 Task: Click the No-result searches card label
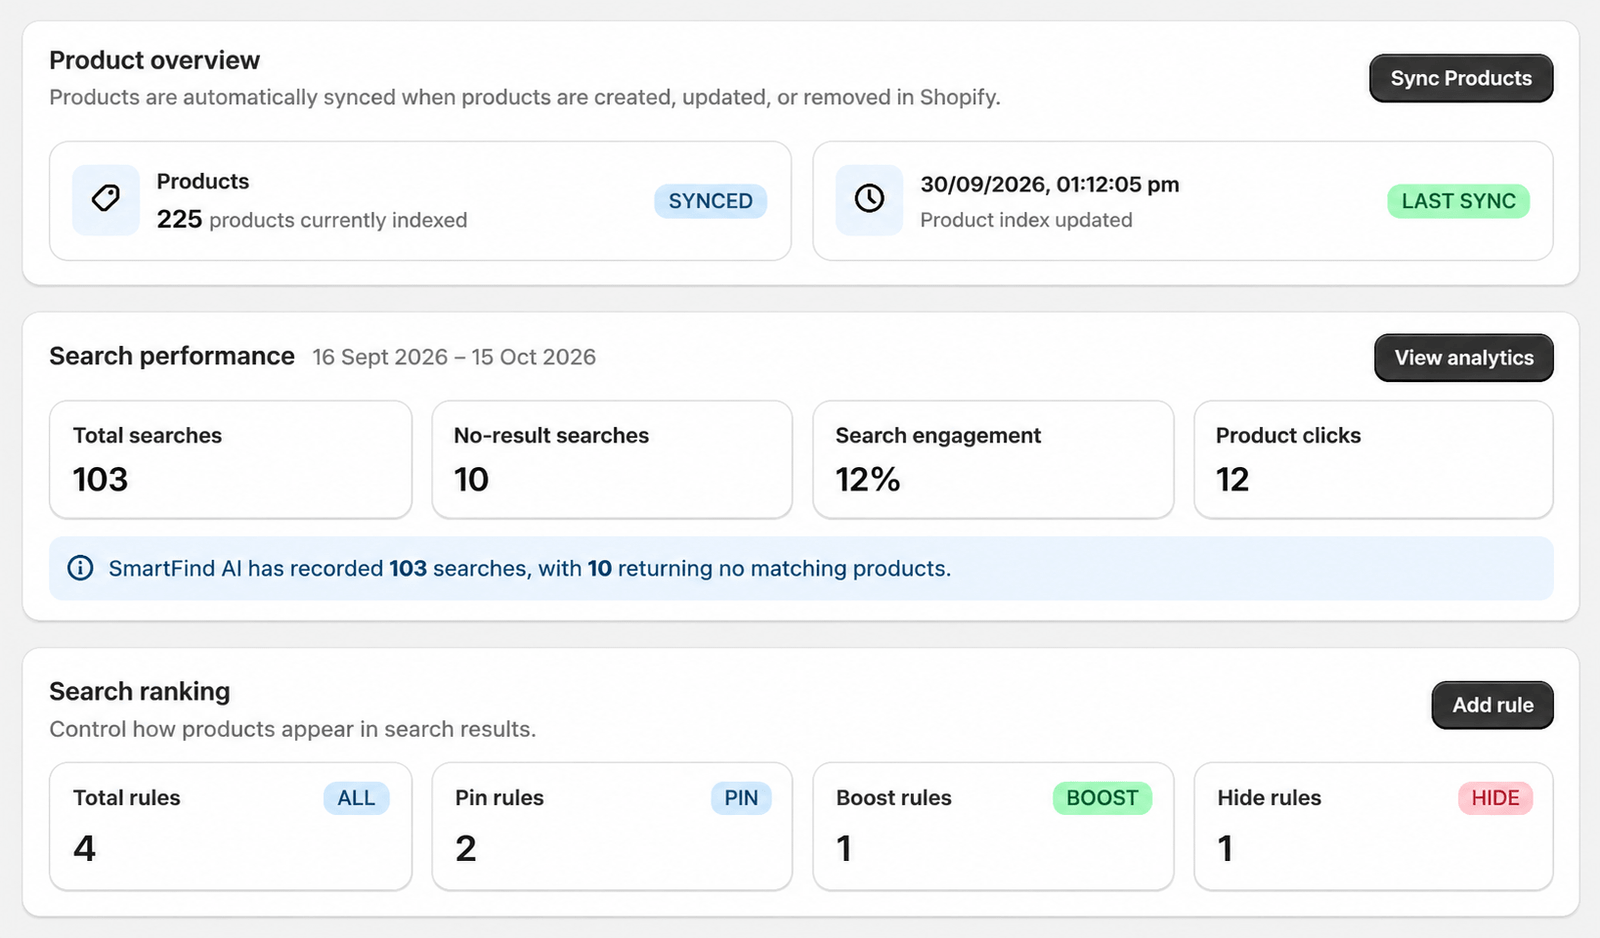(x=551, y=436)
